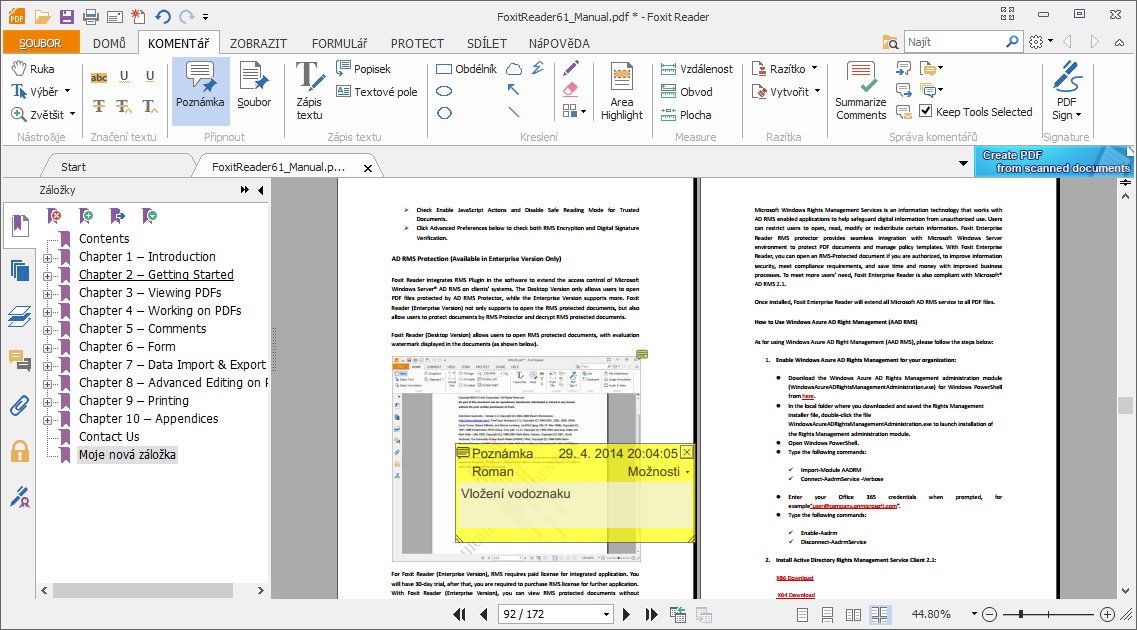Switch to continuous page view mode
The width and height of the screenshot is (1137, 630).
pyautogui.click(x=827, y=615)
